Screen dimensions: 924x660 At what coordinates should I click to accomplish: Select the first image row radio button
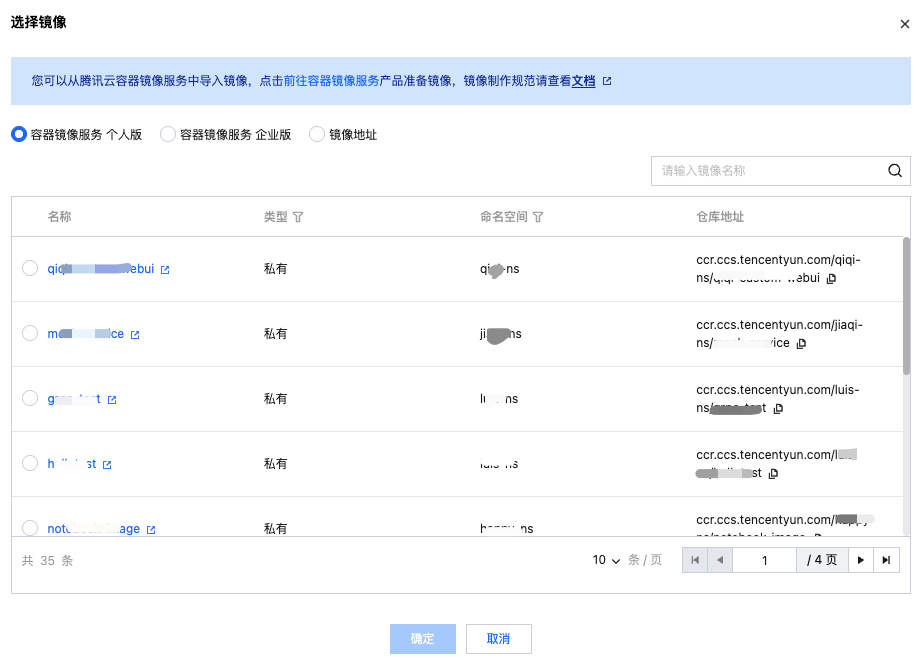coord(30,268)
